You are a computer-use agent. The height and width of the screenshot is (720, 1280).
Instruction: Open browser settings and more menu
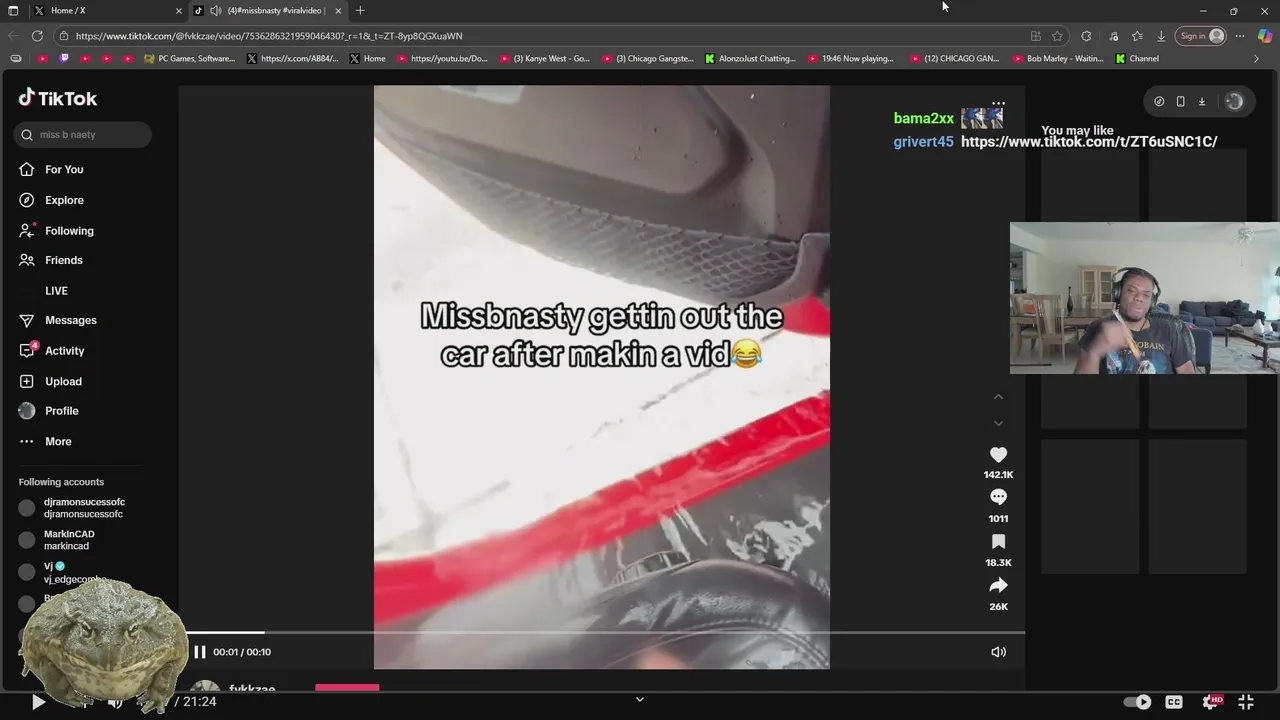pos(1240,36)
